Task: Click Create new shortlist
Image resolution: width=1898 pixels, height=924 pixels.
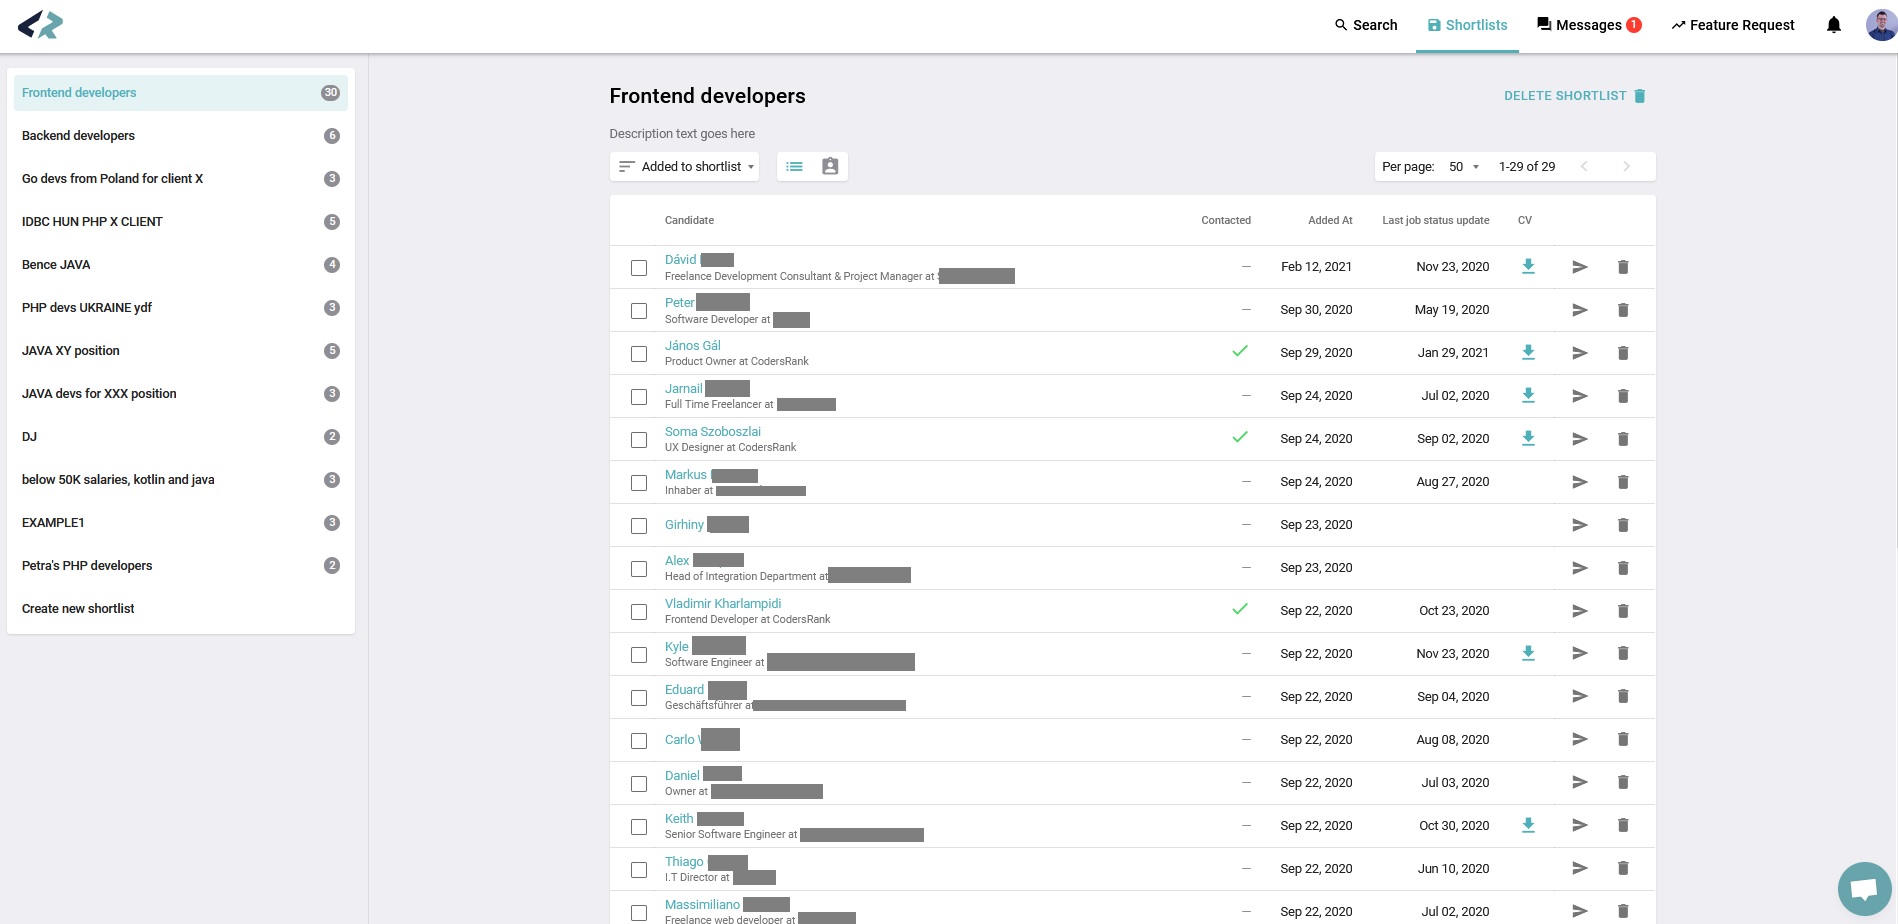Action: (78, 609)
